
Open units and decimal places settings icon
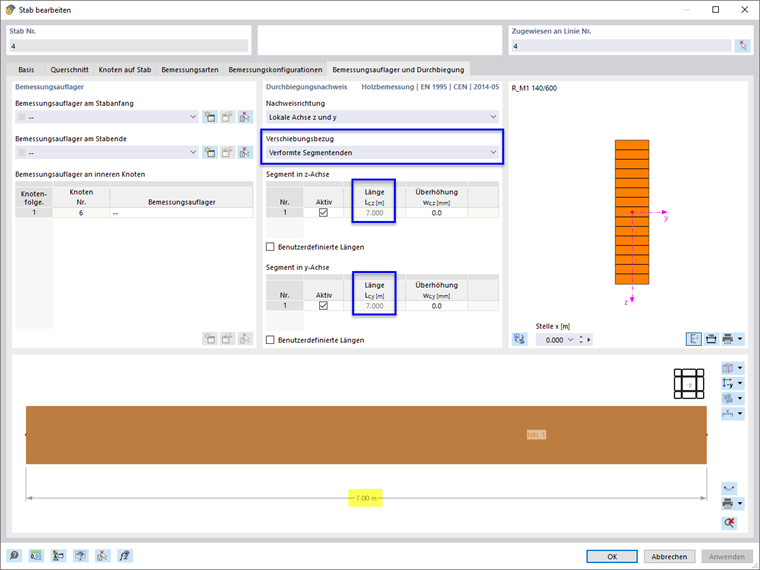pyautogui.click(x=36, y=555)
